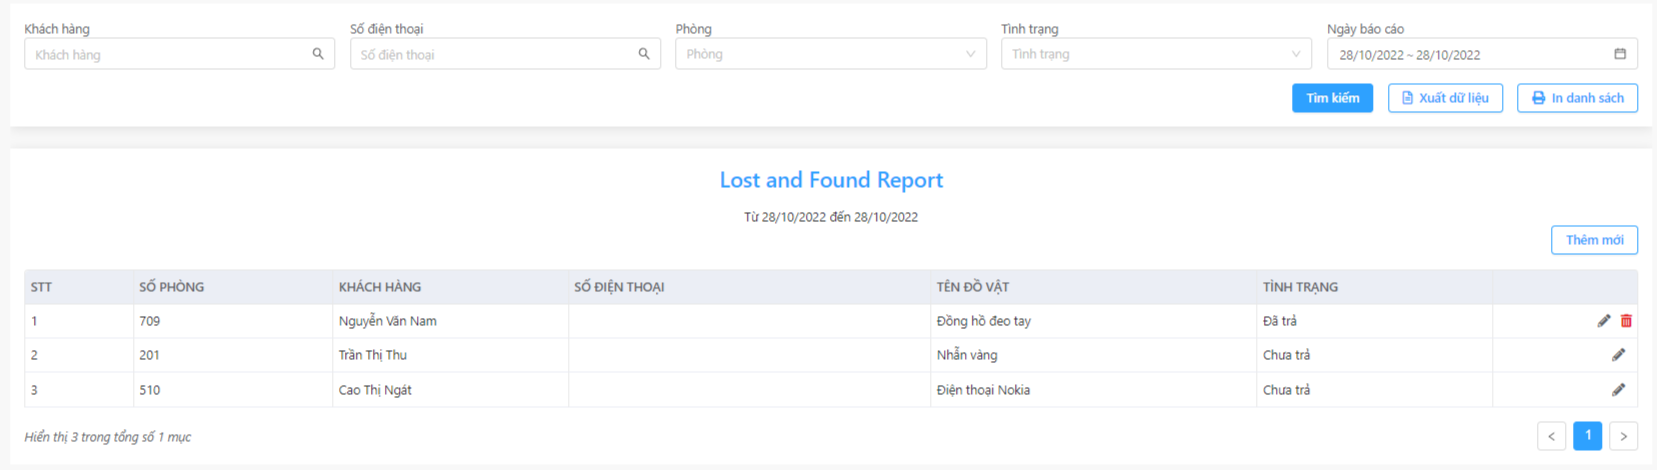The image size is (1657, 470).
Task: Focus the Khách hàng input field
Action: click(179, 54)
